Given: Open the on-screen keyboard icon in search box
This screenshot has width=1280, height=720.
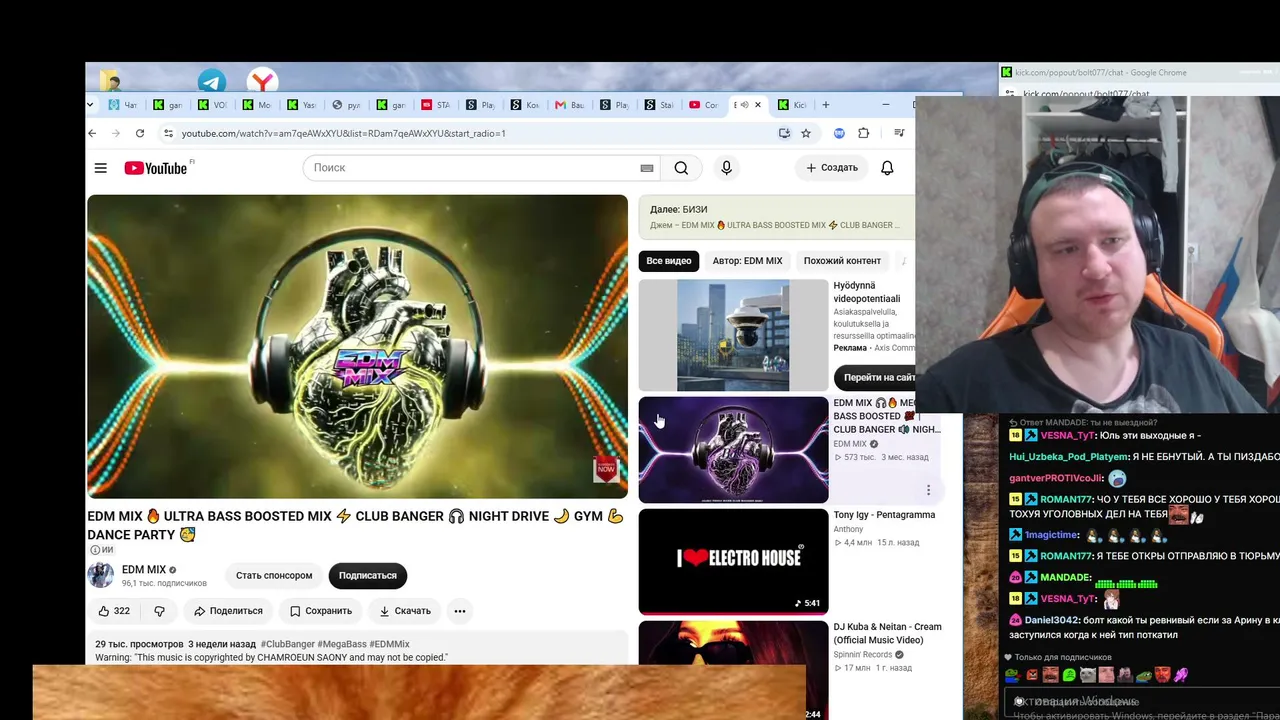Looking at the screenshot, I should coord(647,168).
